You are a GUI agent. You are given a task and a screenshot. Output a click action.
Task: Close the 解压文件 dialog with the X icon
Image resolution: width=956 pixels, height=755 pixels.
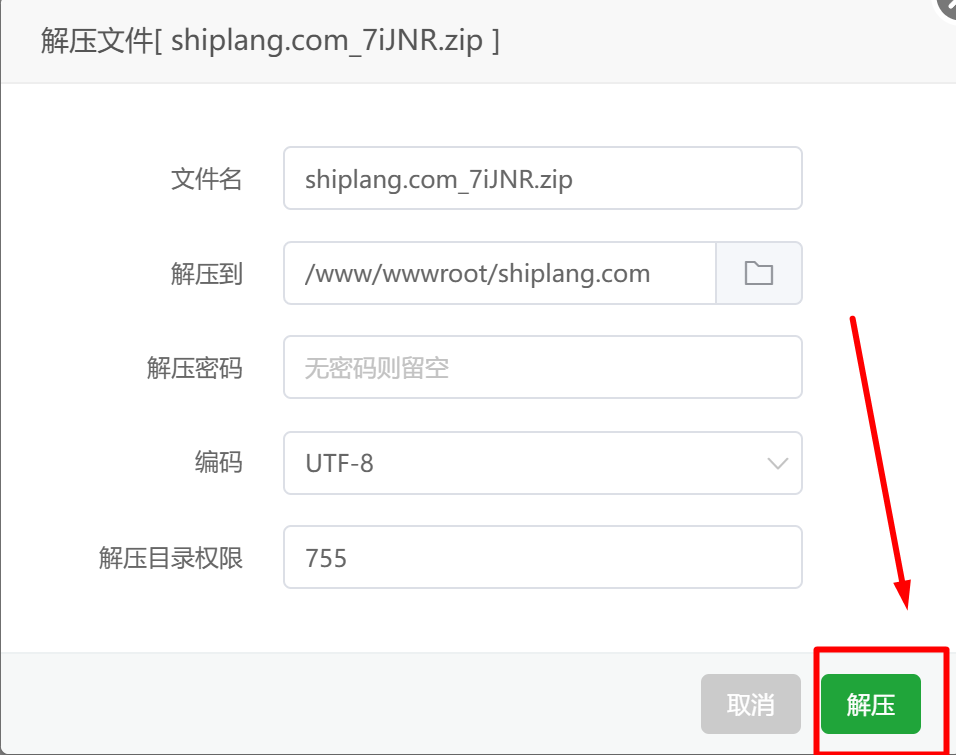[x=949, y=6]
